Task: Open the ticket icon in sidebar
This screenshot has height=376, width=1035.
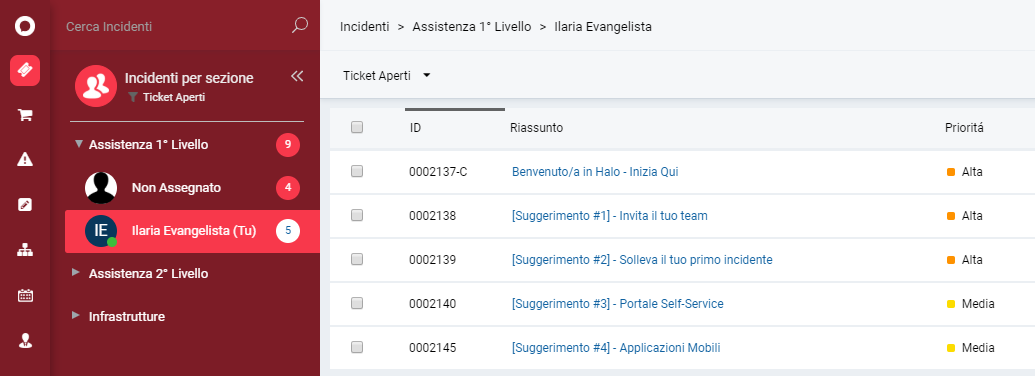Action: click(25, 70)
